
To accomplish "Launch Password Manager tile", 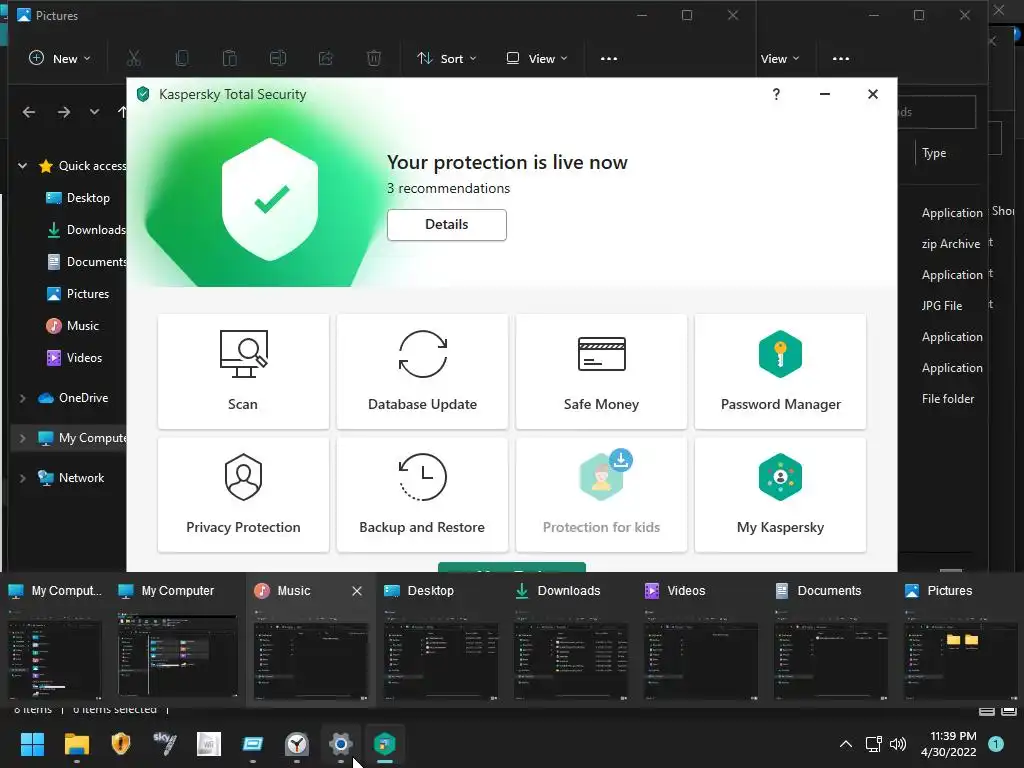I will point(780,372).
